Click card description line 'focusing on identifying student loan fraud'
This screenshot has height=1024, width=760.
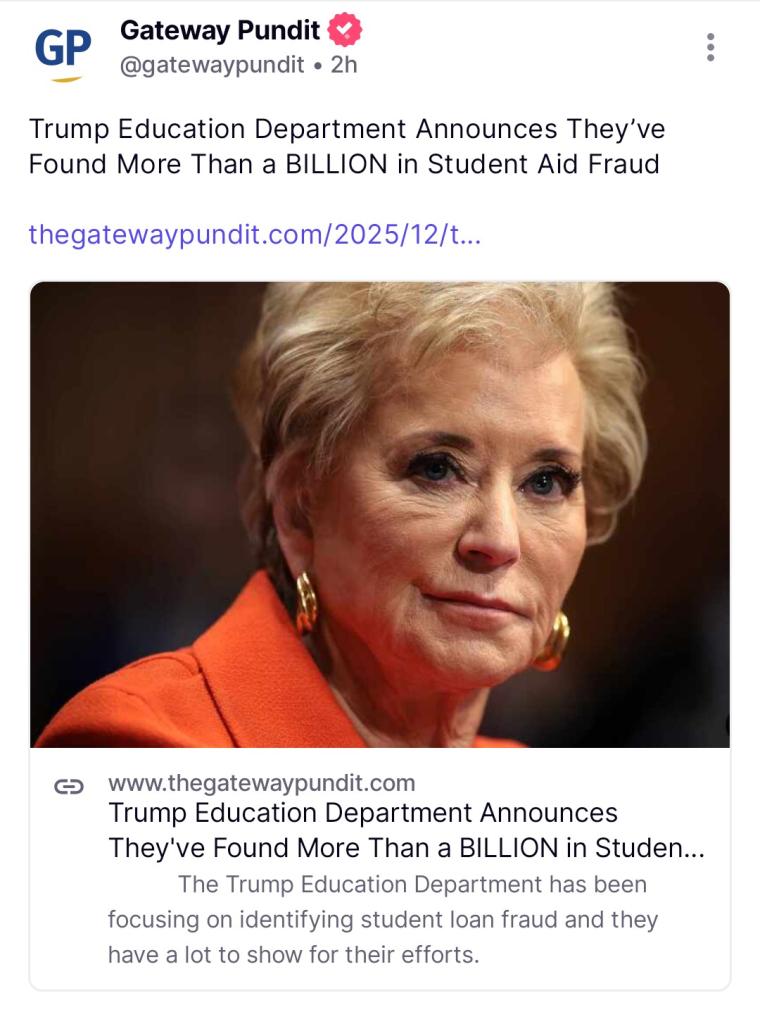[382, 920]
